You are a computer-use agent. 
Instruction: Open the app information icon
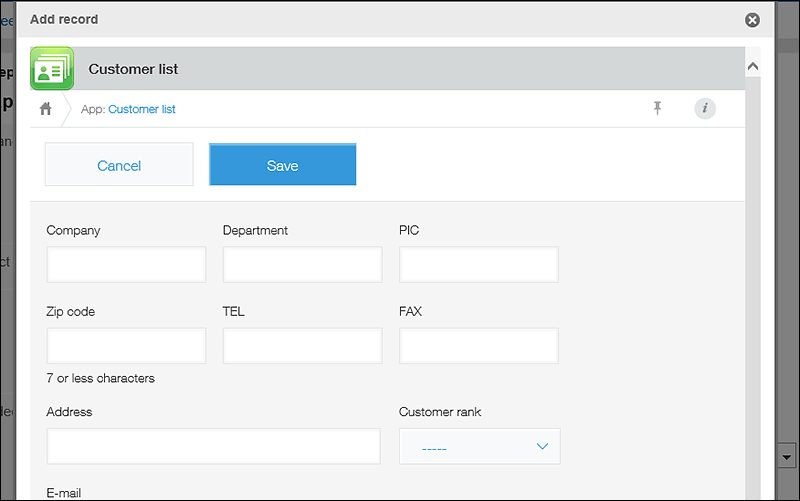[x=705, y=108]
